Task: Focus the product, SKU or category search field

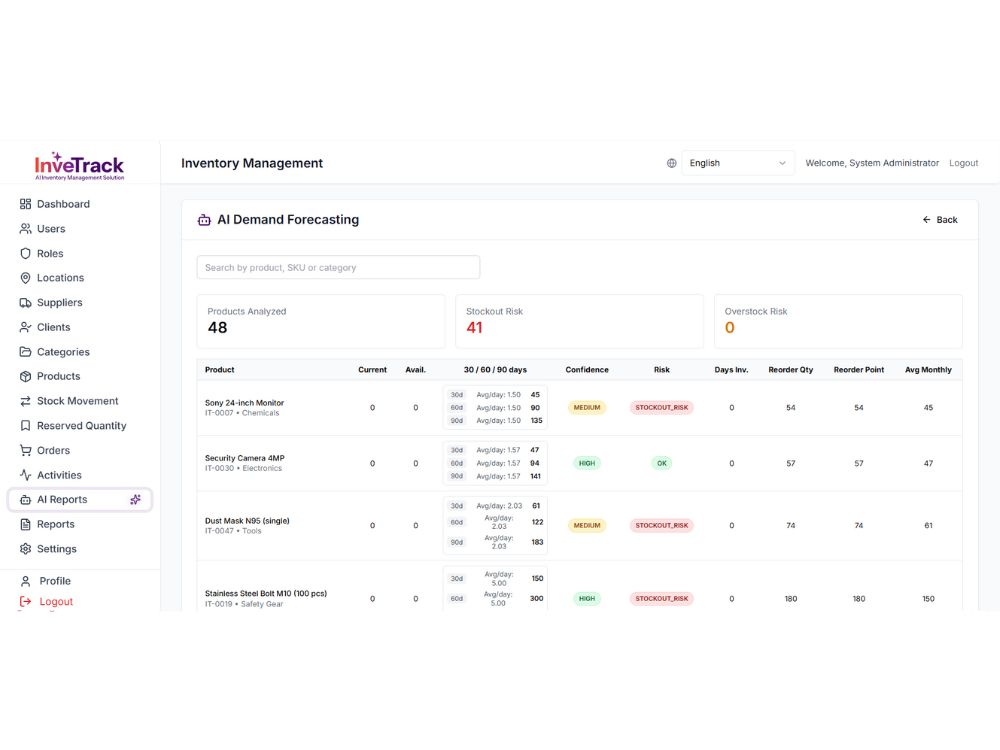Action: pos(338,267)
